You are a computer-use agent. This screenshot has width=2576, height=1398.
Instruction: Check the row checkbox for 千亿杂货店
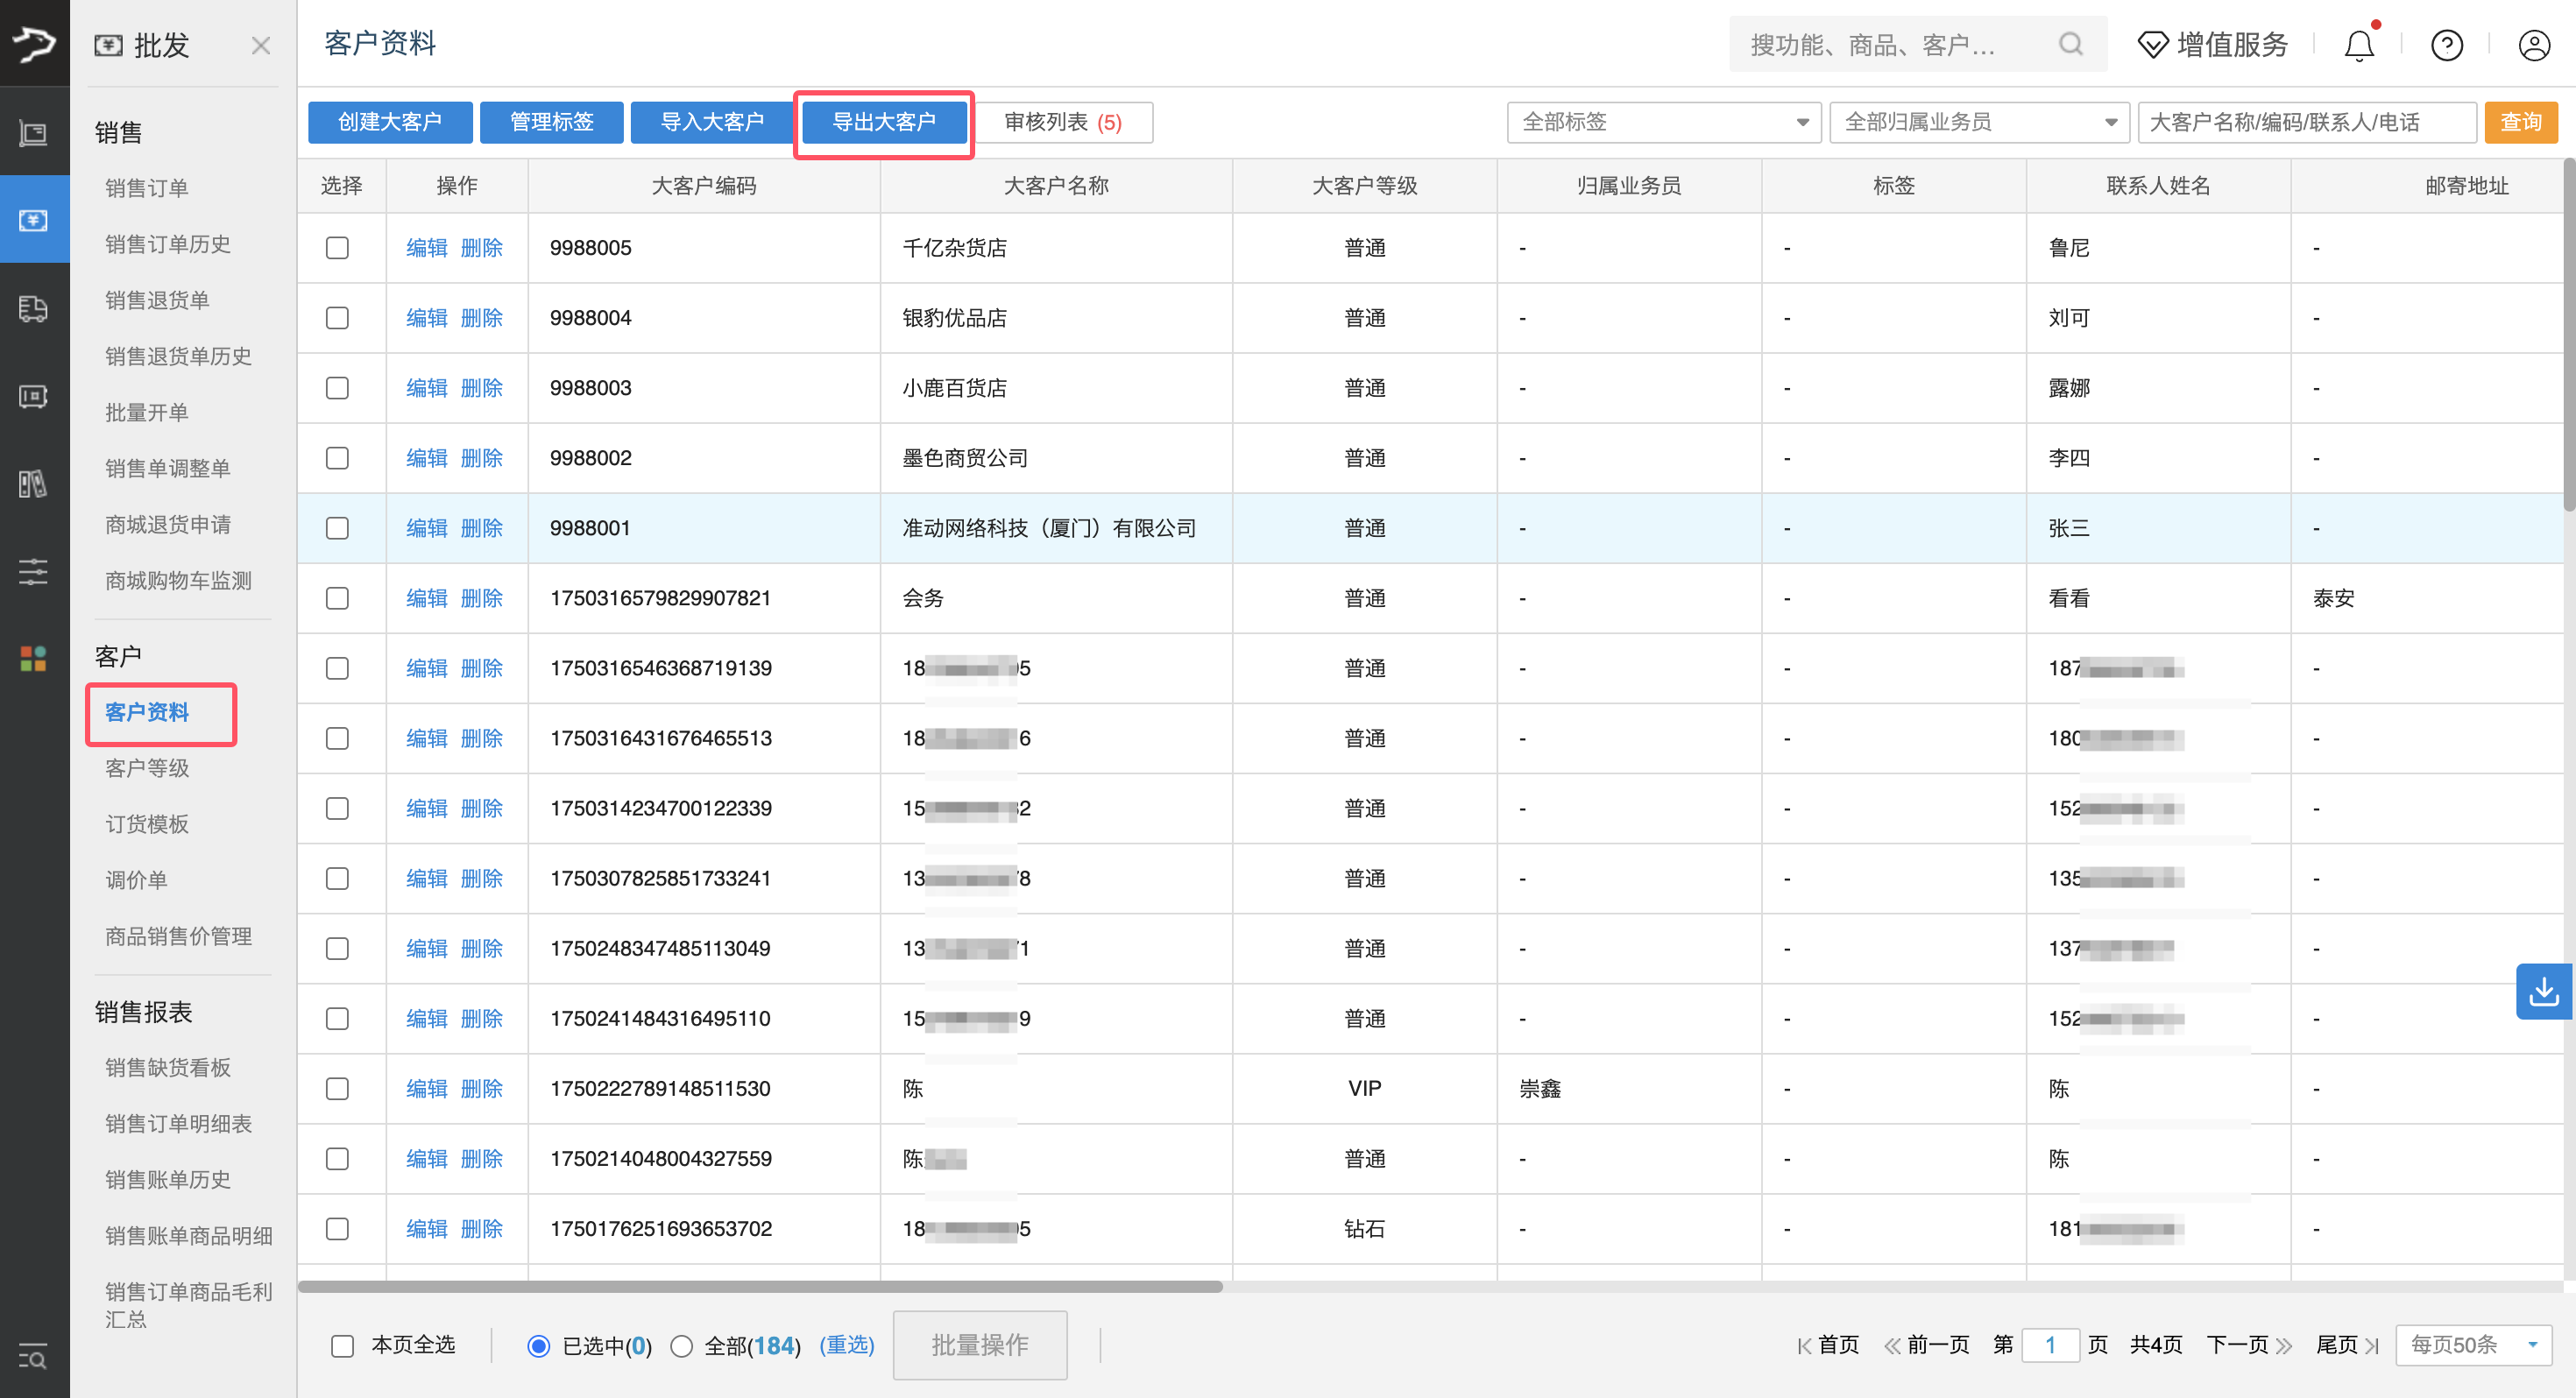[337, 247]
